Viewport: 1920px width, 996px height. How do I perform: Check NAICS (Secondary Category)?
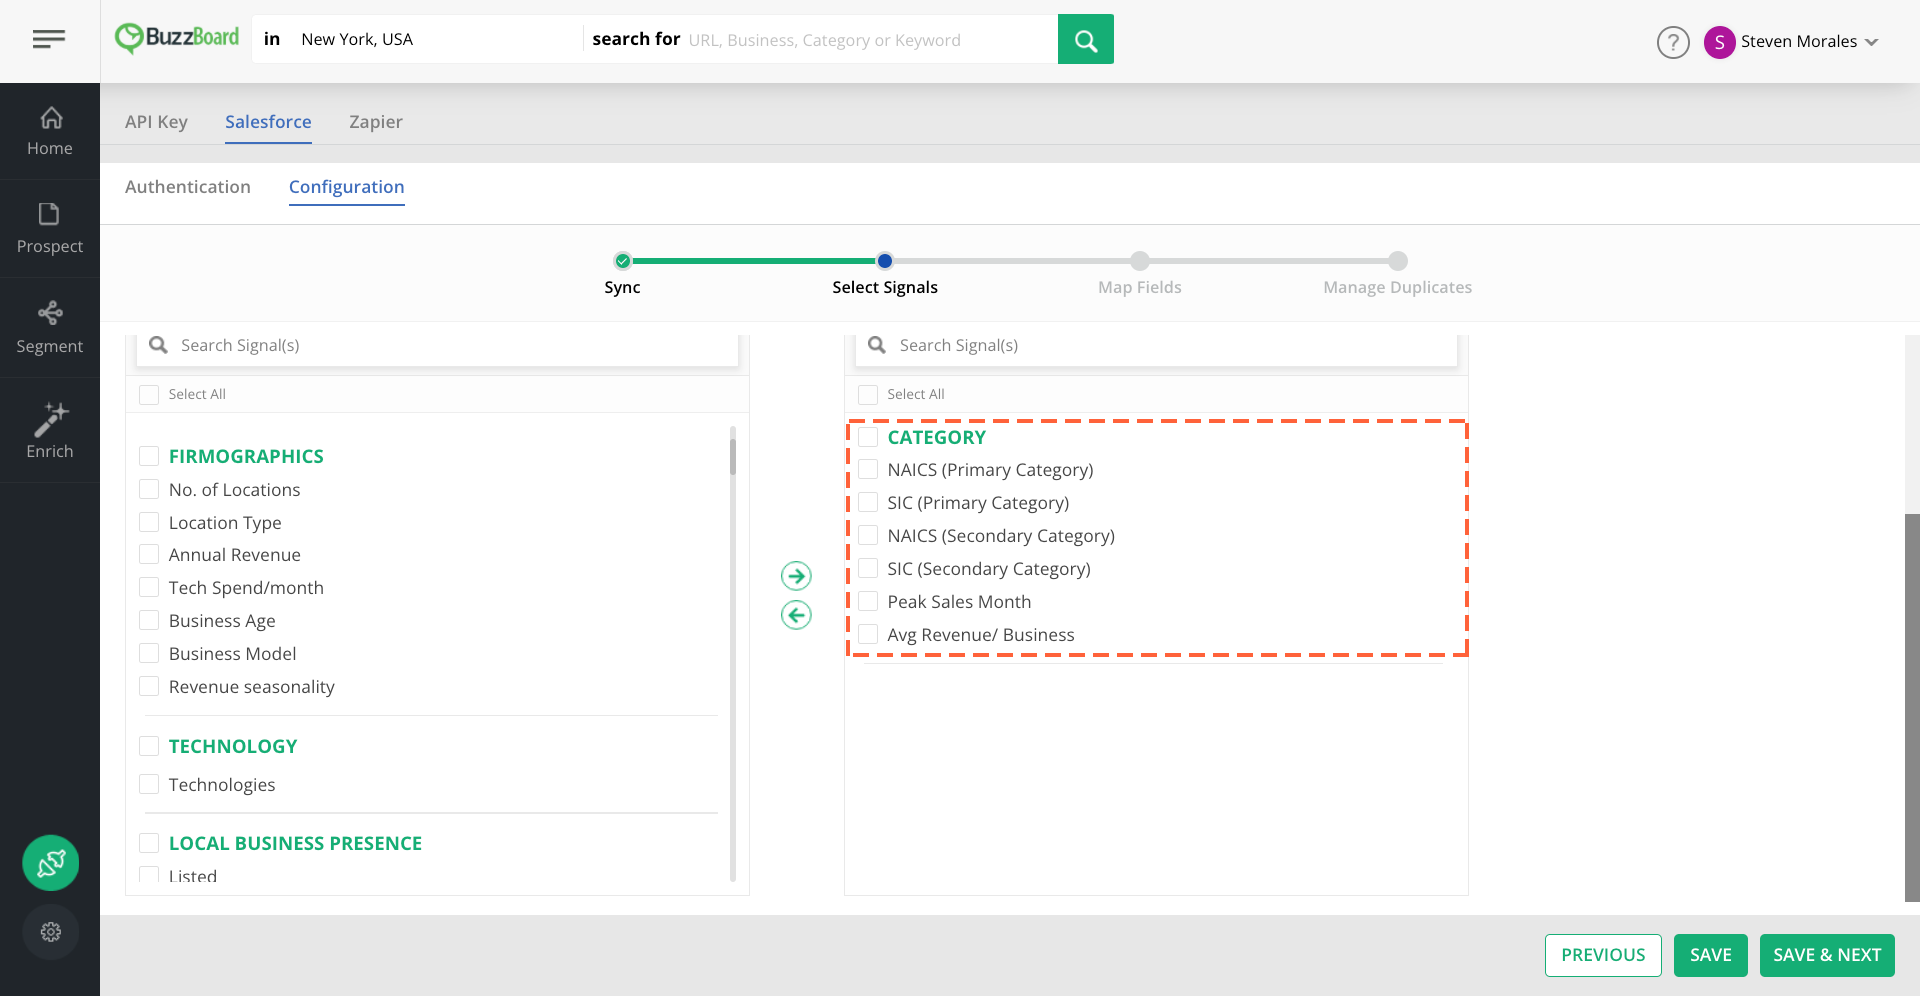click(868, 535)
